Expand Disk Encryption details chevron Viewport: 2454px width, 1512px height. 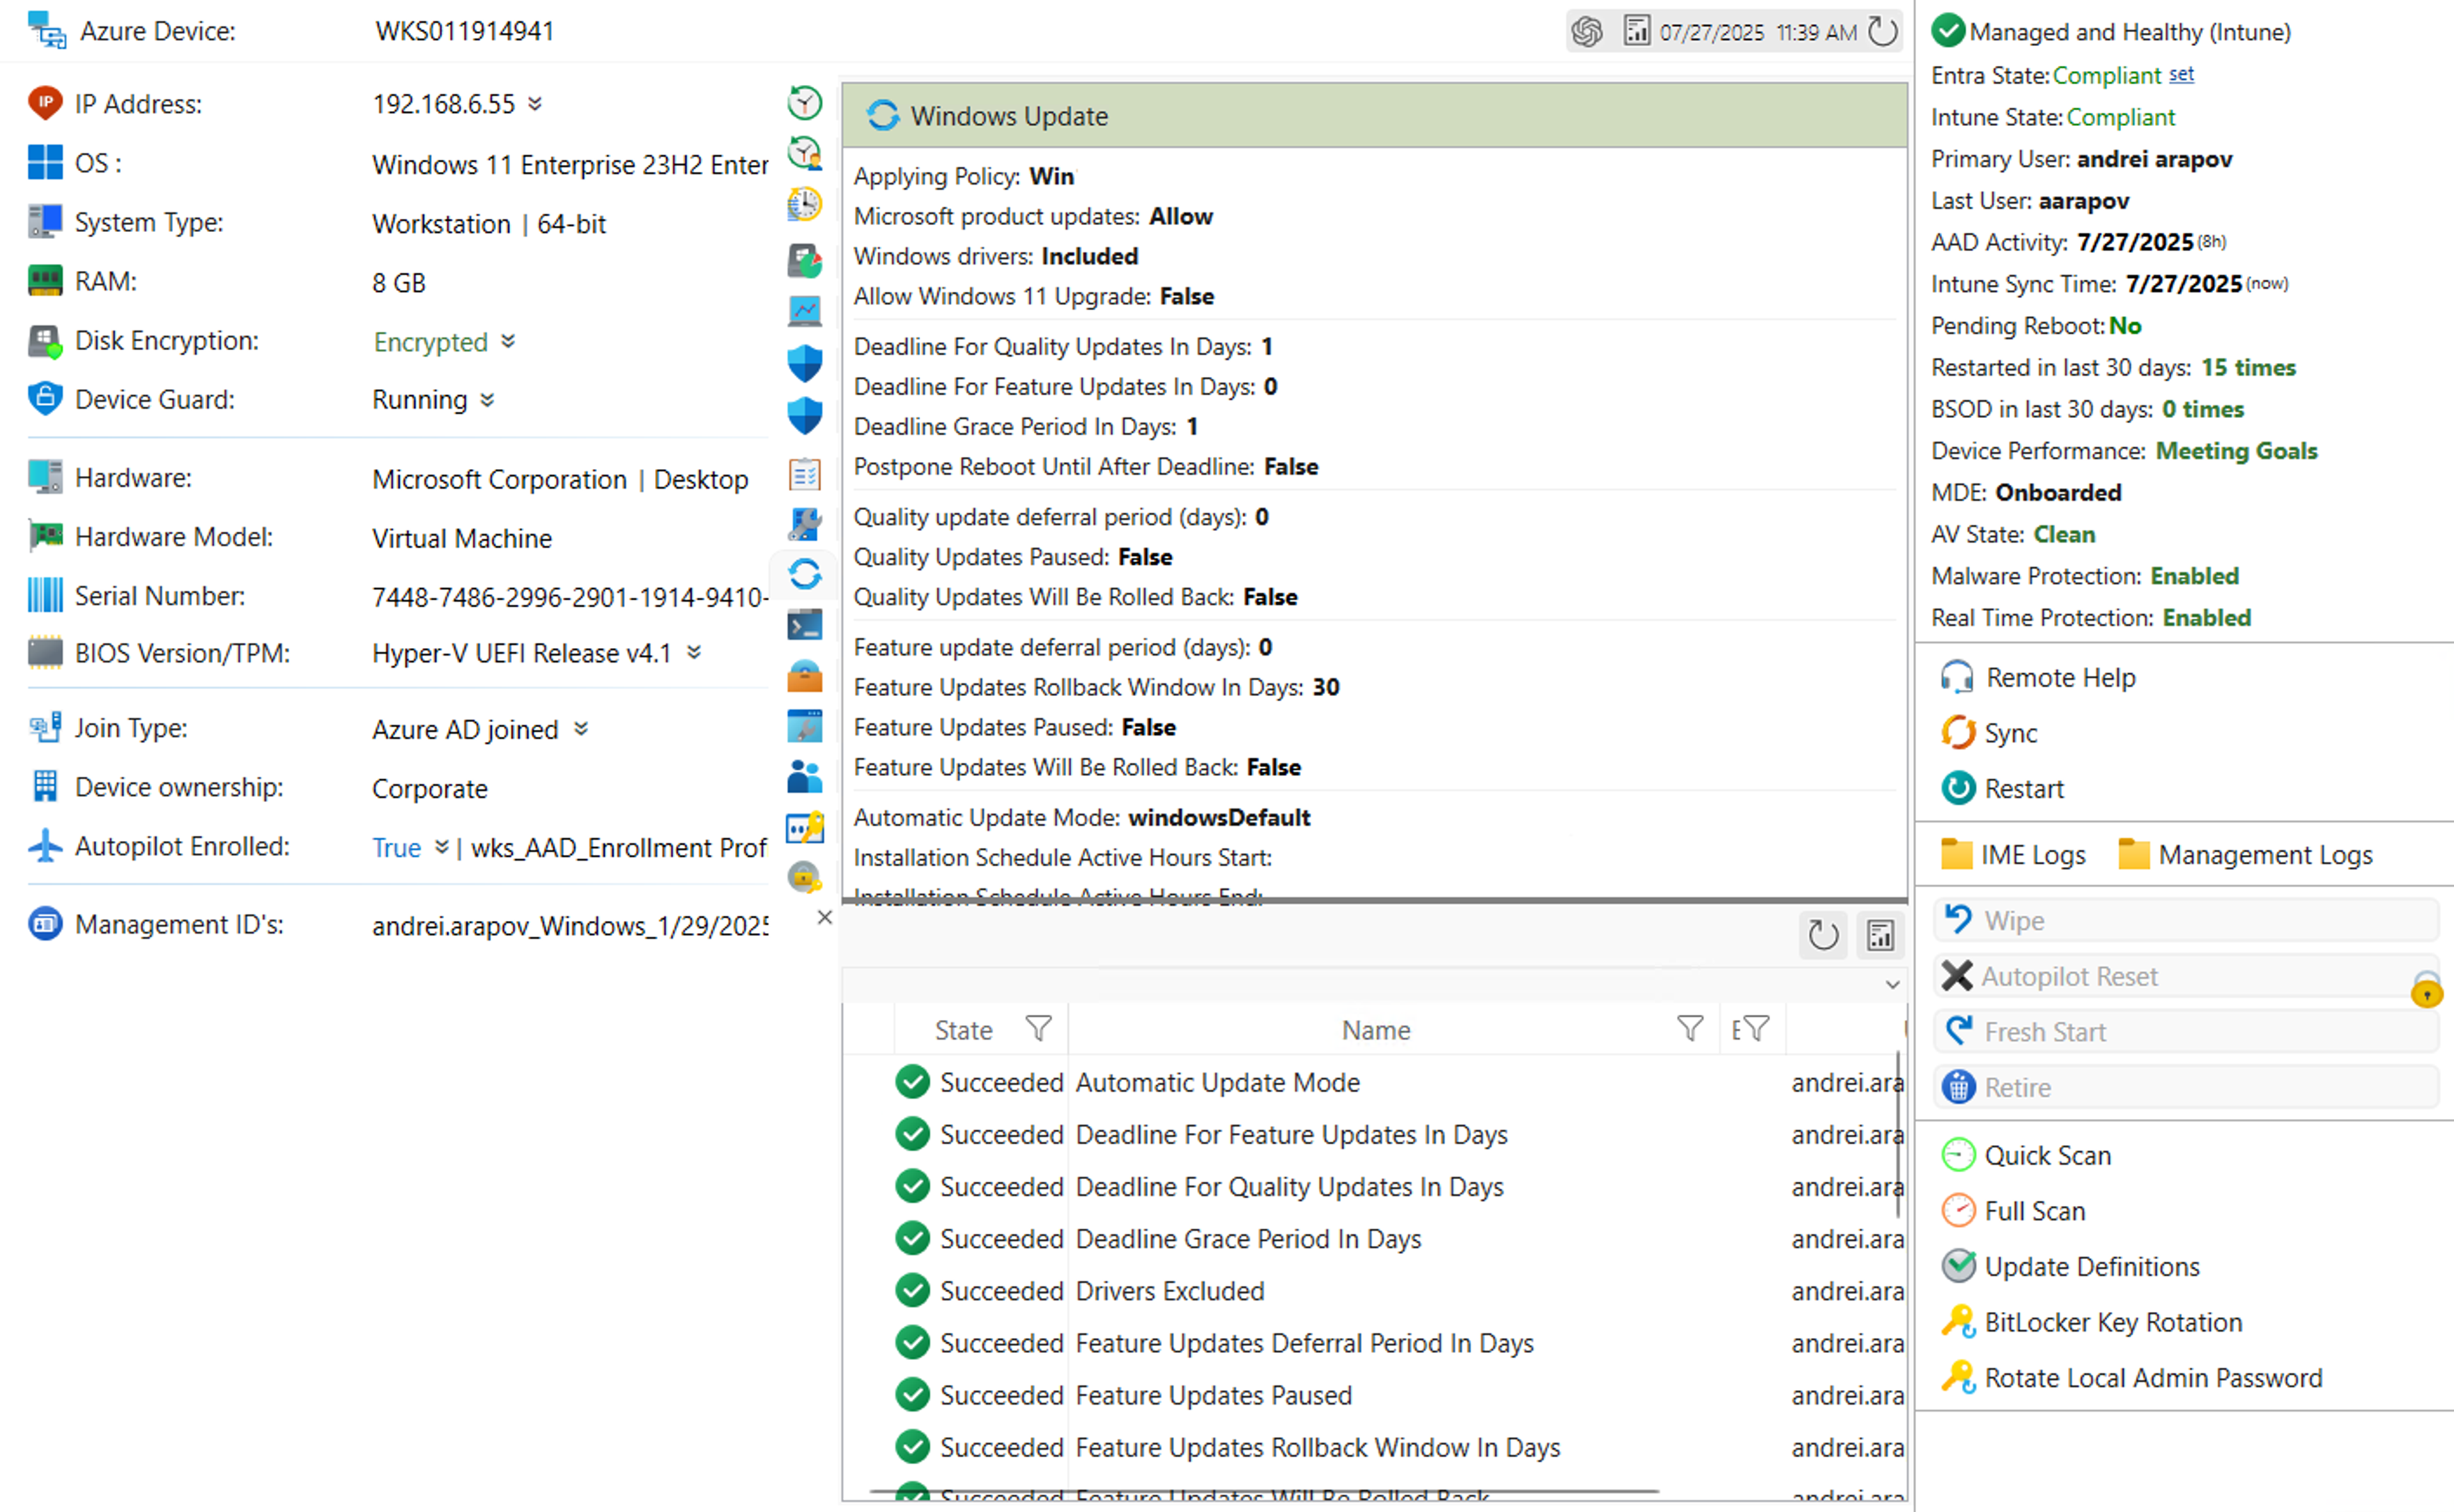tap(508, 341)
